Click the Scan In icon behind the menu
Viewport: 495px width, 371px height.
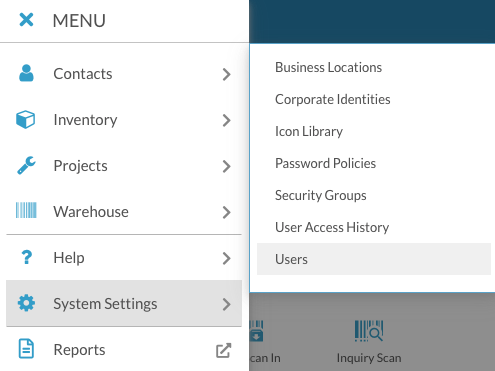coord(256,331)
